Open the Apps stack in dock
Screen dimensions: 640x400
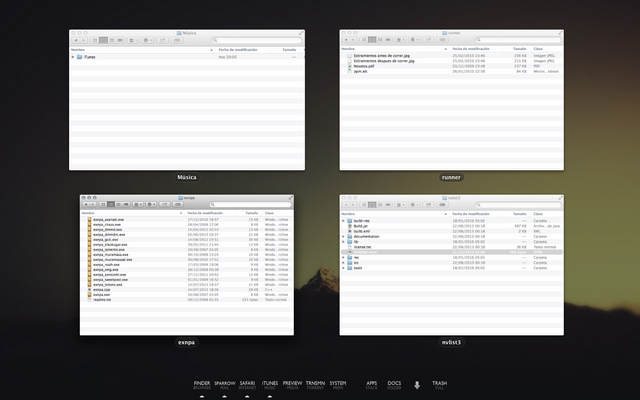pos(372,384)
